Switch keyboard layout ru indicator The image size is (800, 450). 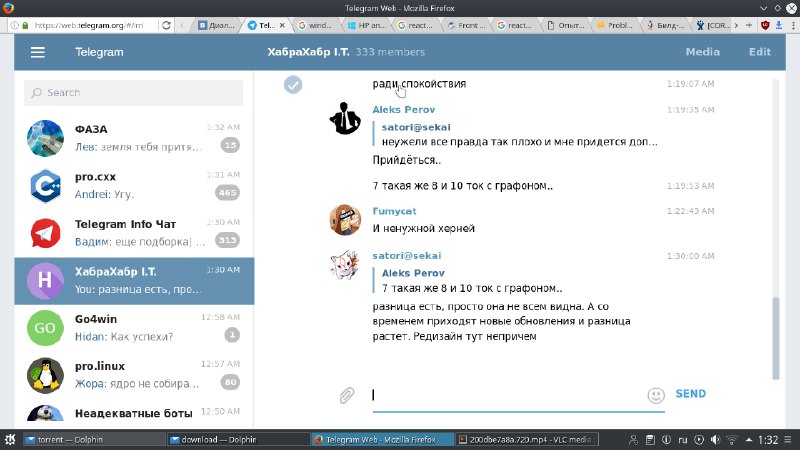(683, 439)
